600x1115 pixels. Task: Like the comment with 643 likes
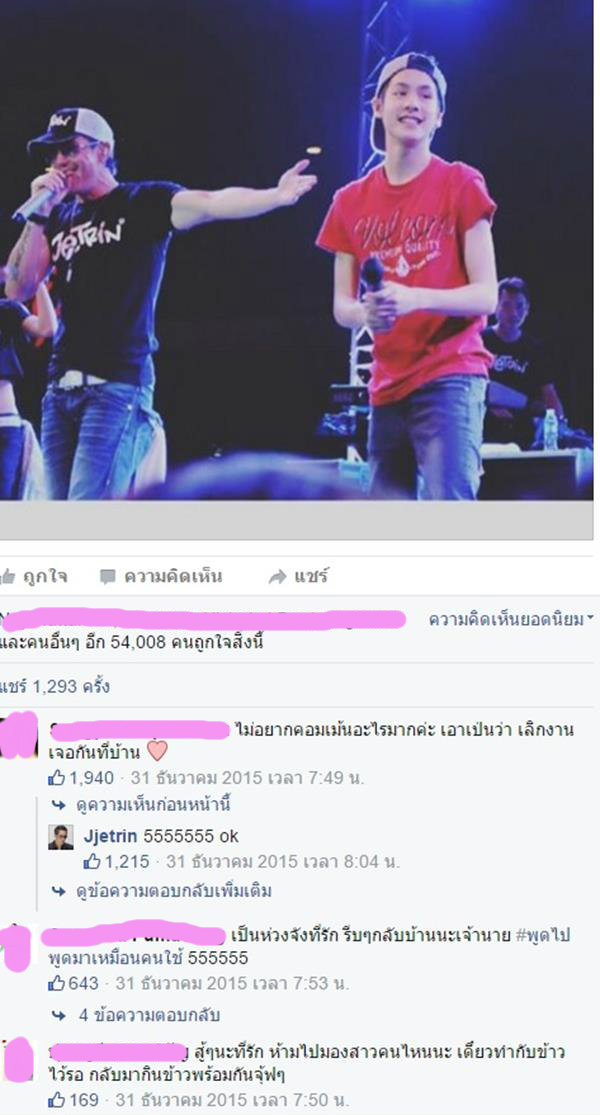[57, 984]
